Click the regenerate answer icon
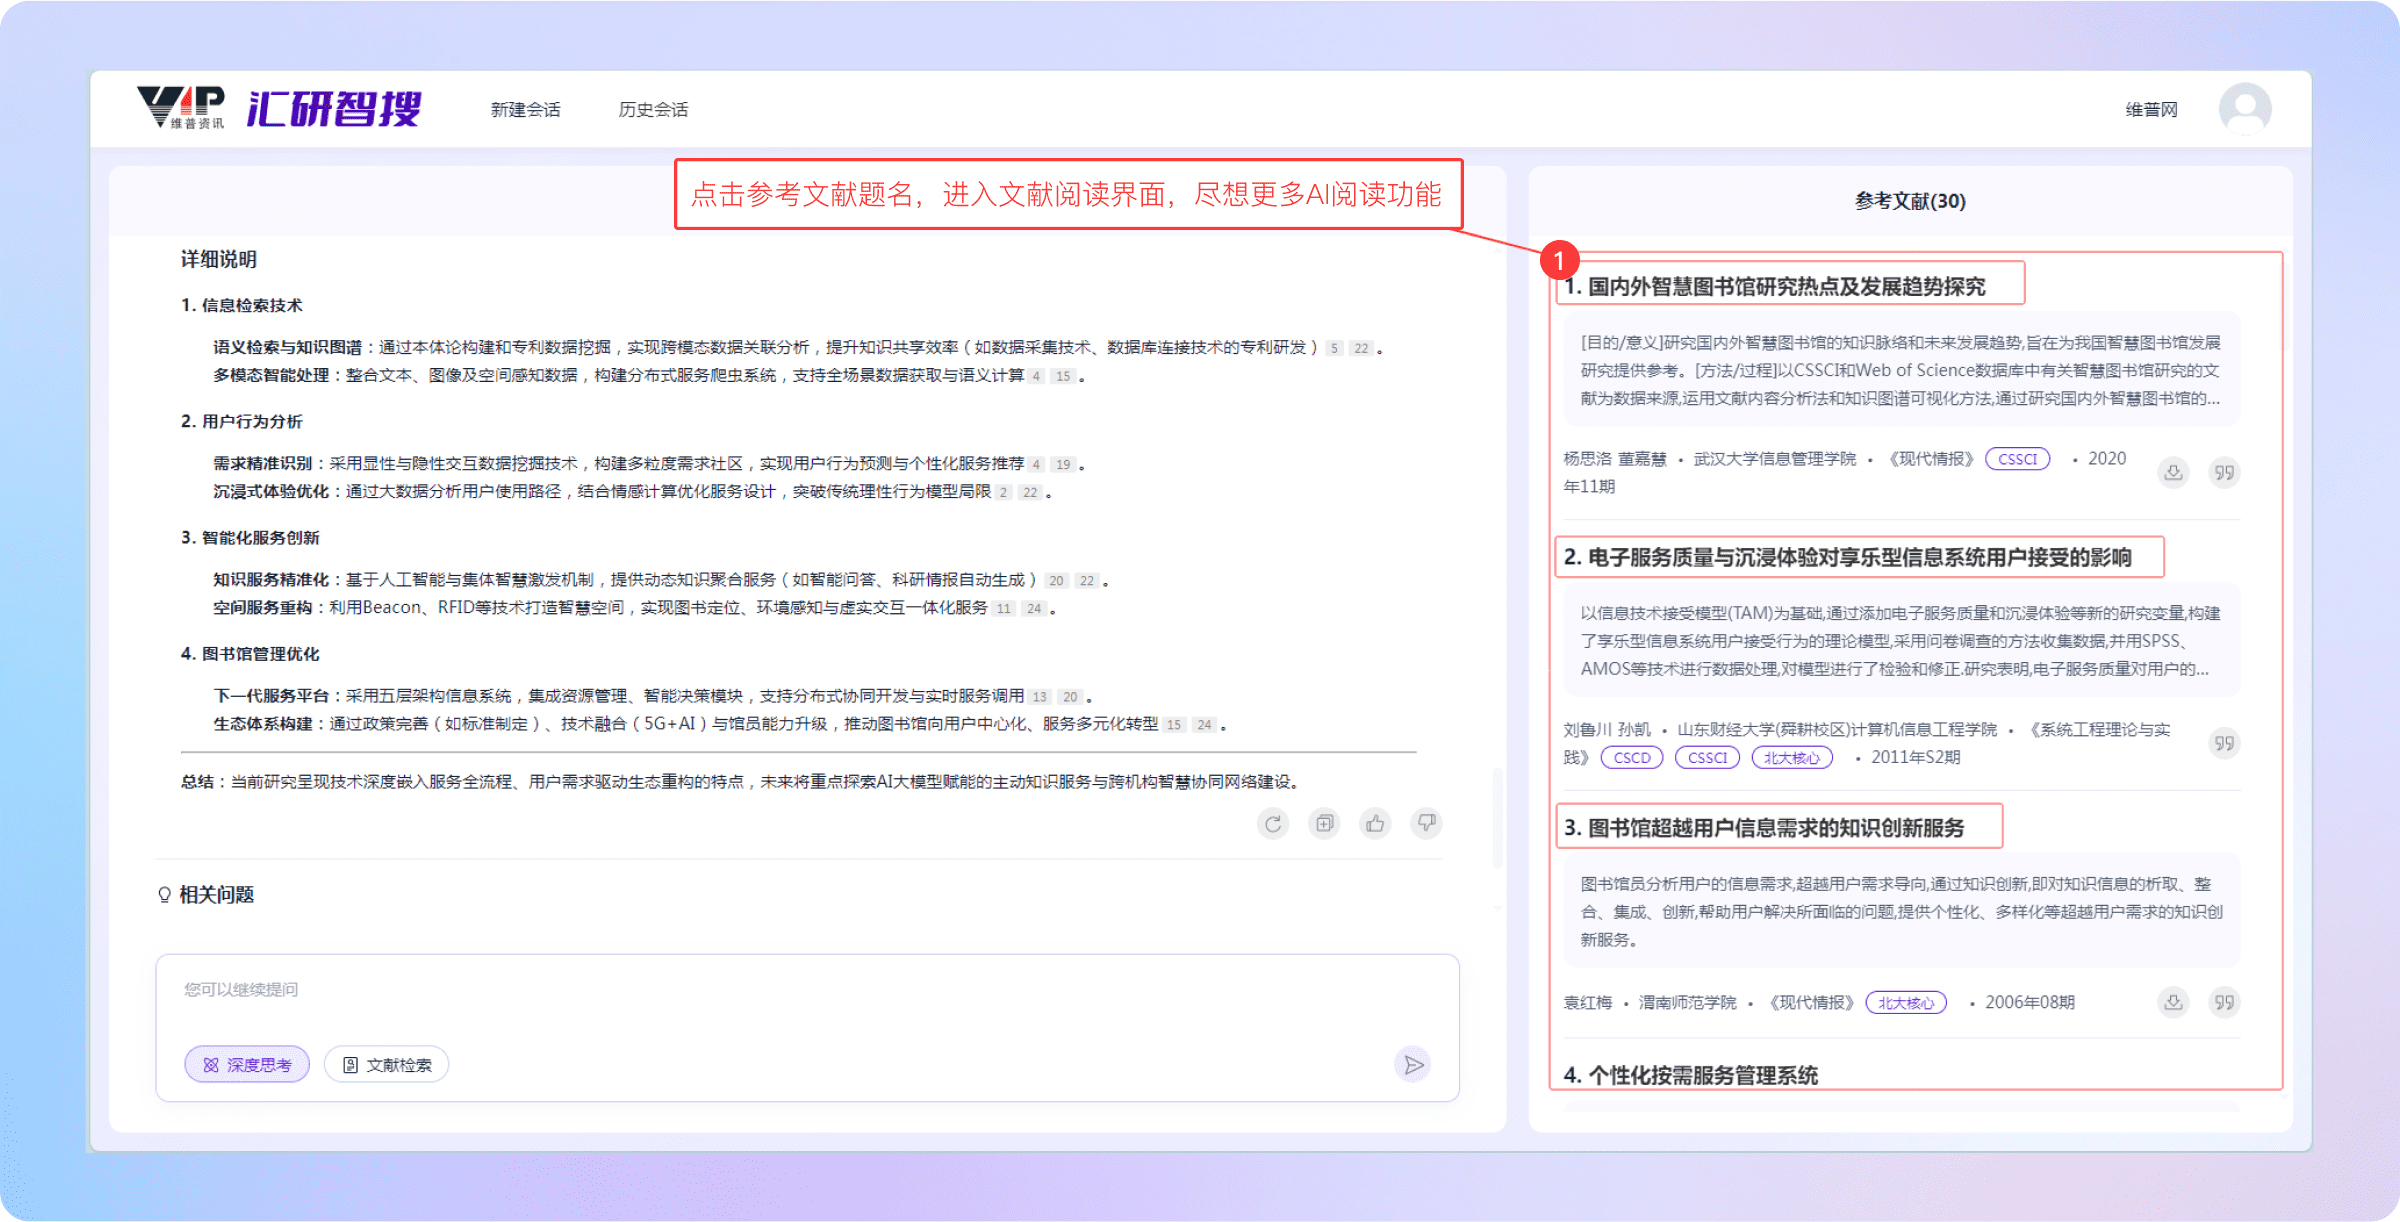Image resolution: width=2400 pixels, height=1222 pixels. (x=1273, y=824)
